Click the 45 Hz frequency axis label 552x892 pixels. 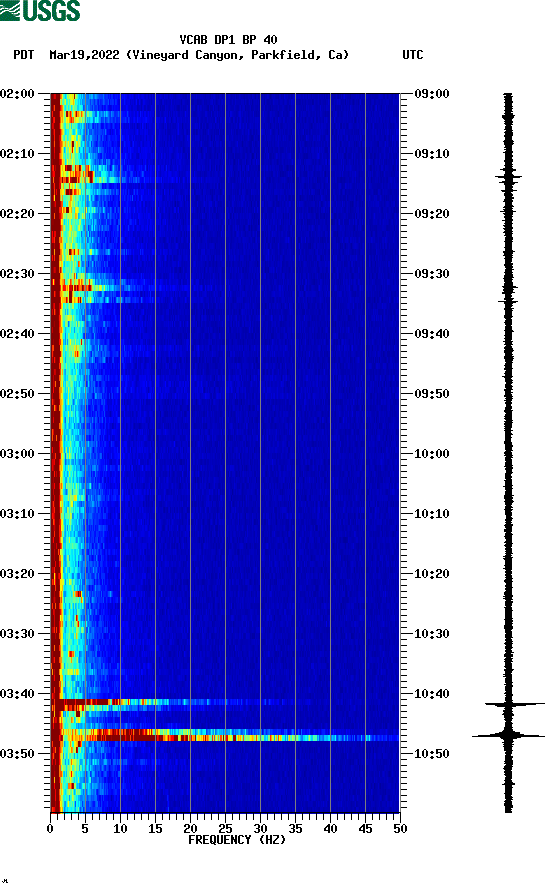coord(365,829)
